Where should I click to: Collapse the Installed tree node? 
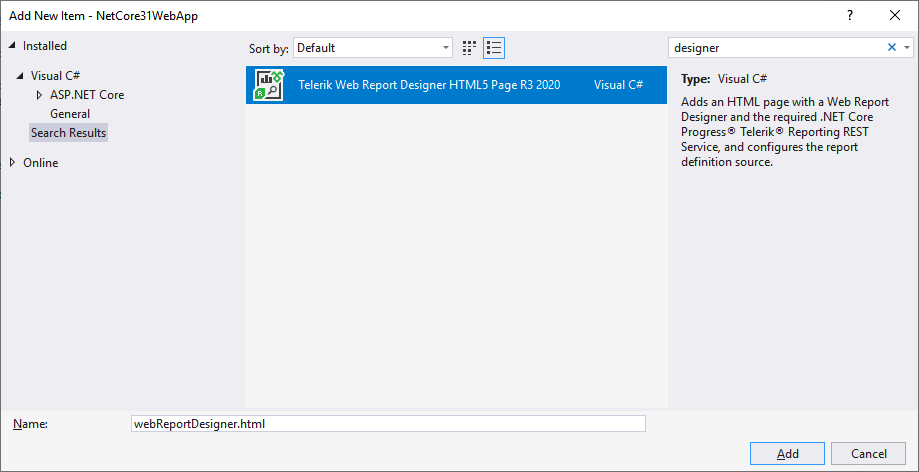(12, 46)
